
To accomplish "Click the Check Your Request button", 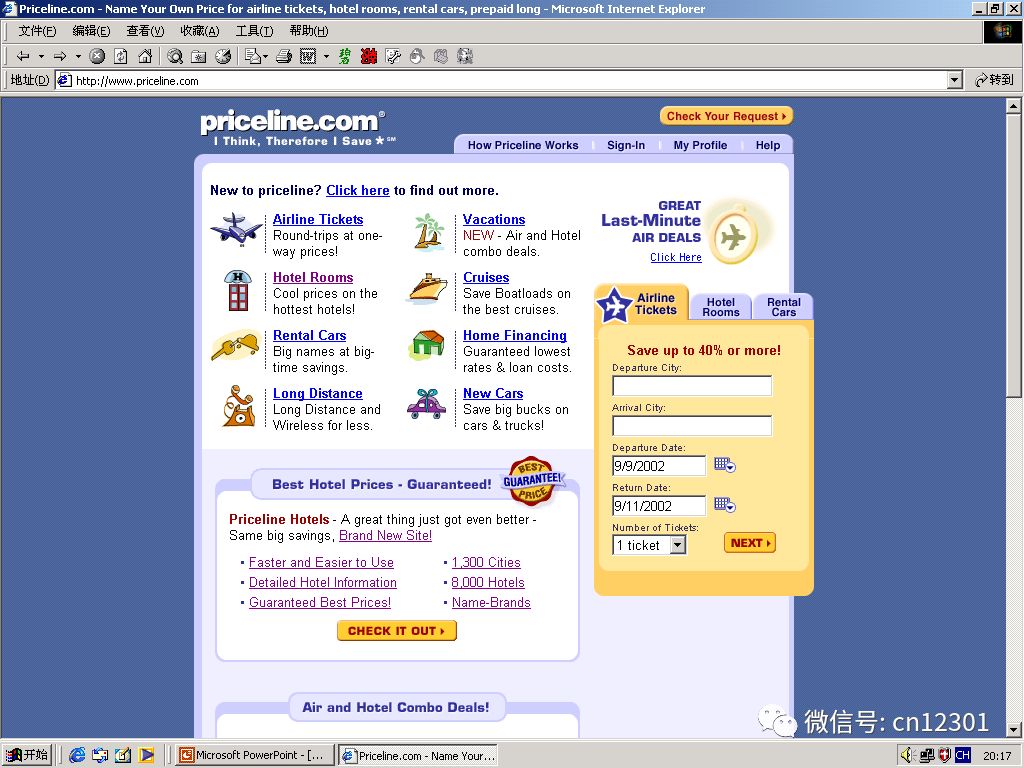I will pyautogui.click(x=726, y=116).
